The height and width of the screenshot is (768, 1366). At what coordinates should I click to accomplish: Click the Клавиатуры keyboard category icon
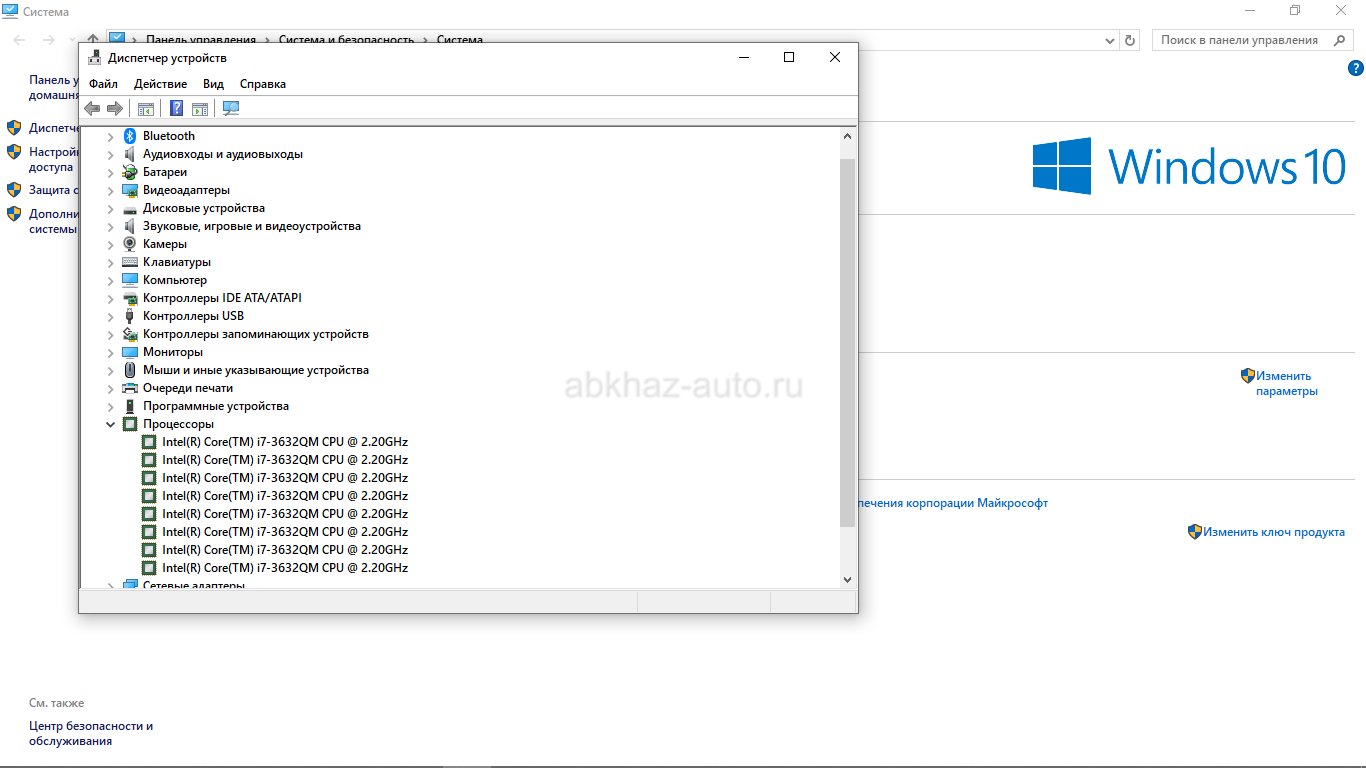pos(129,262)
